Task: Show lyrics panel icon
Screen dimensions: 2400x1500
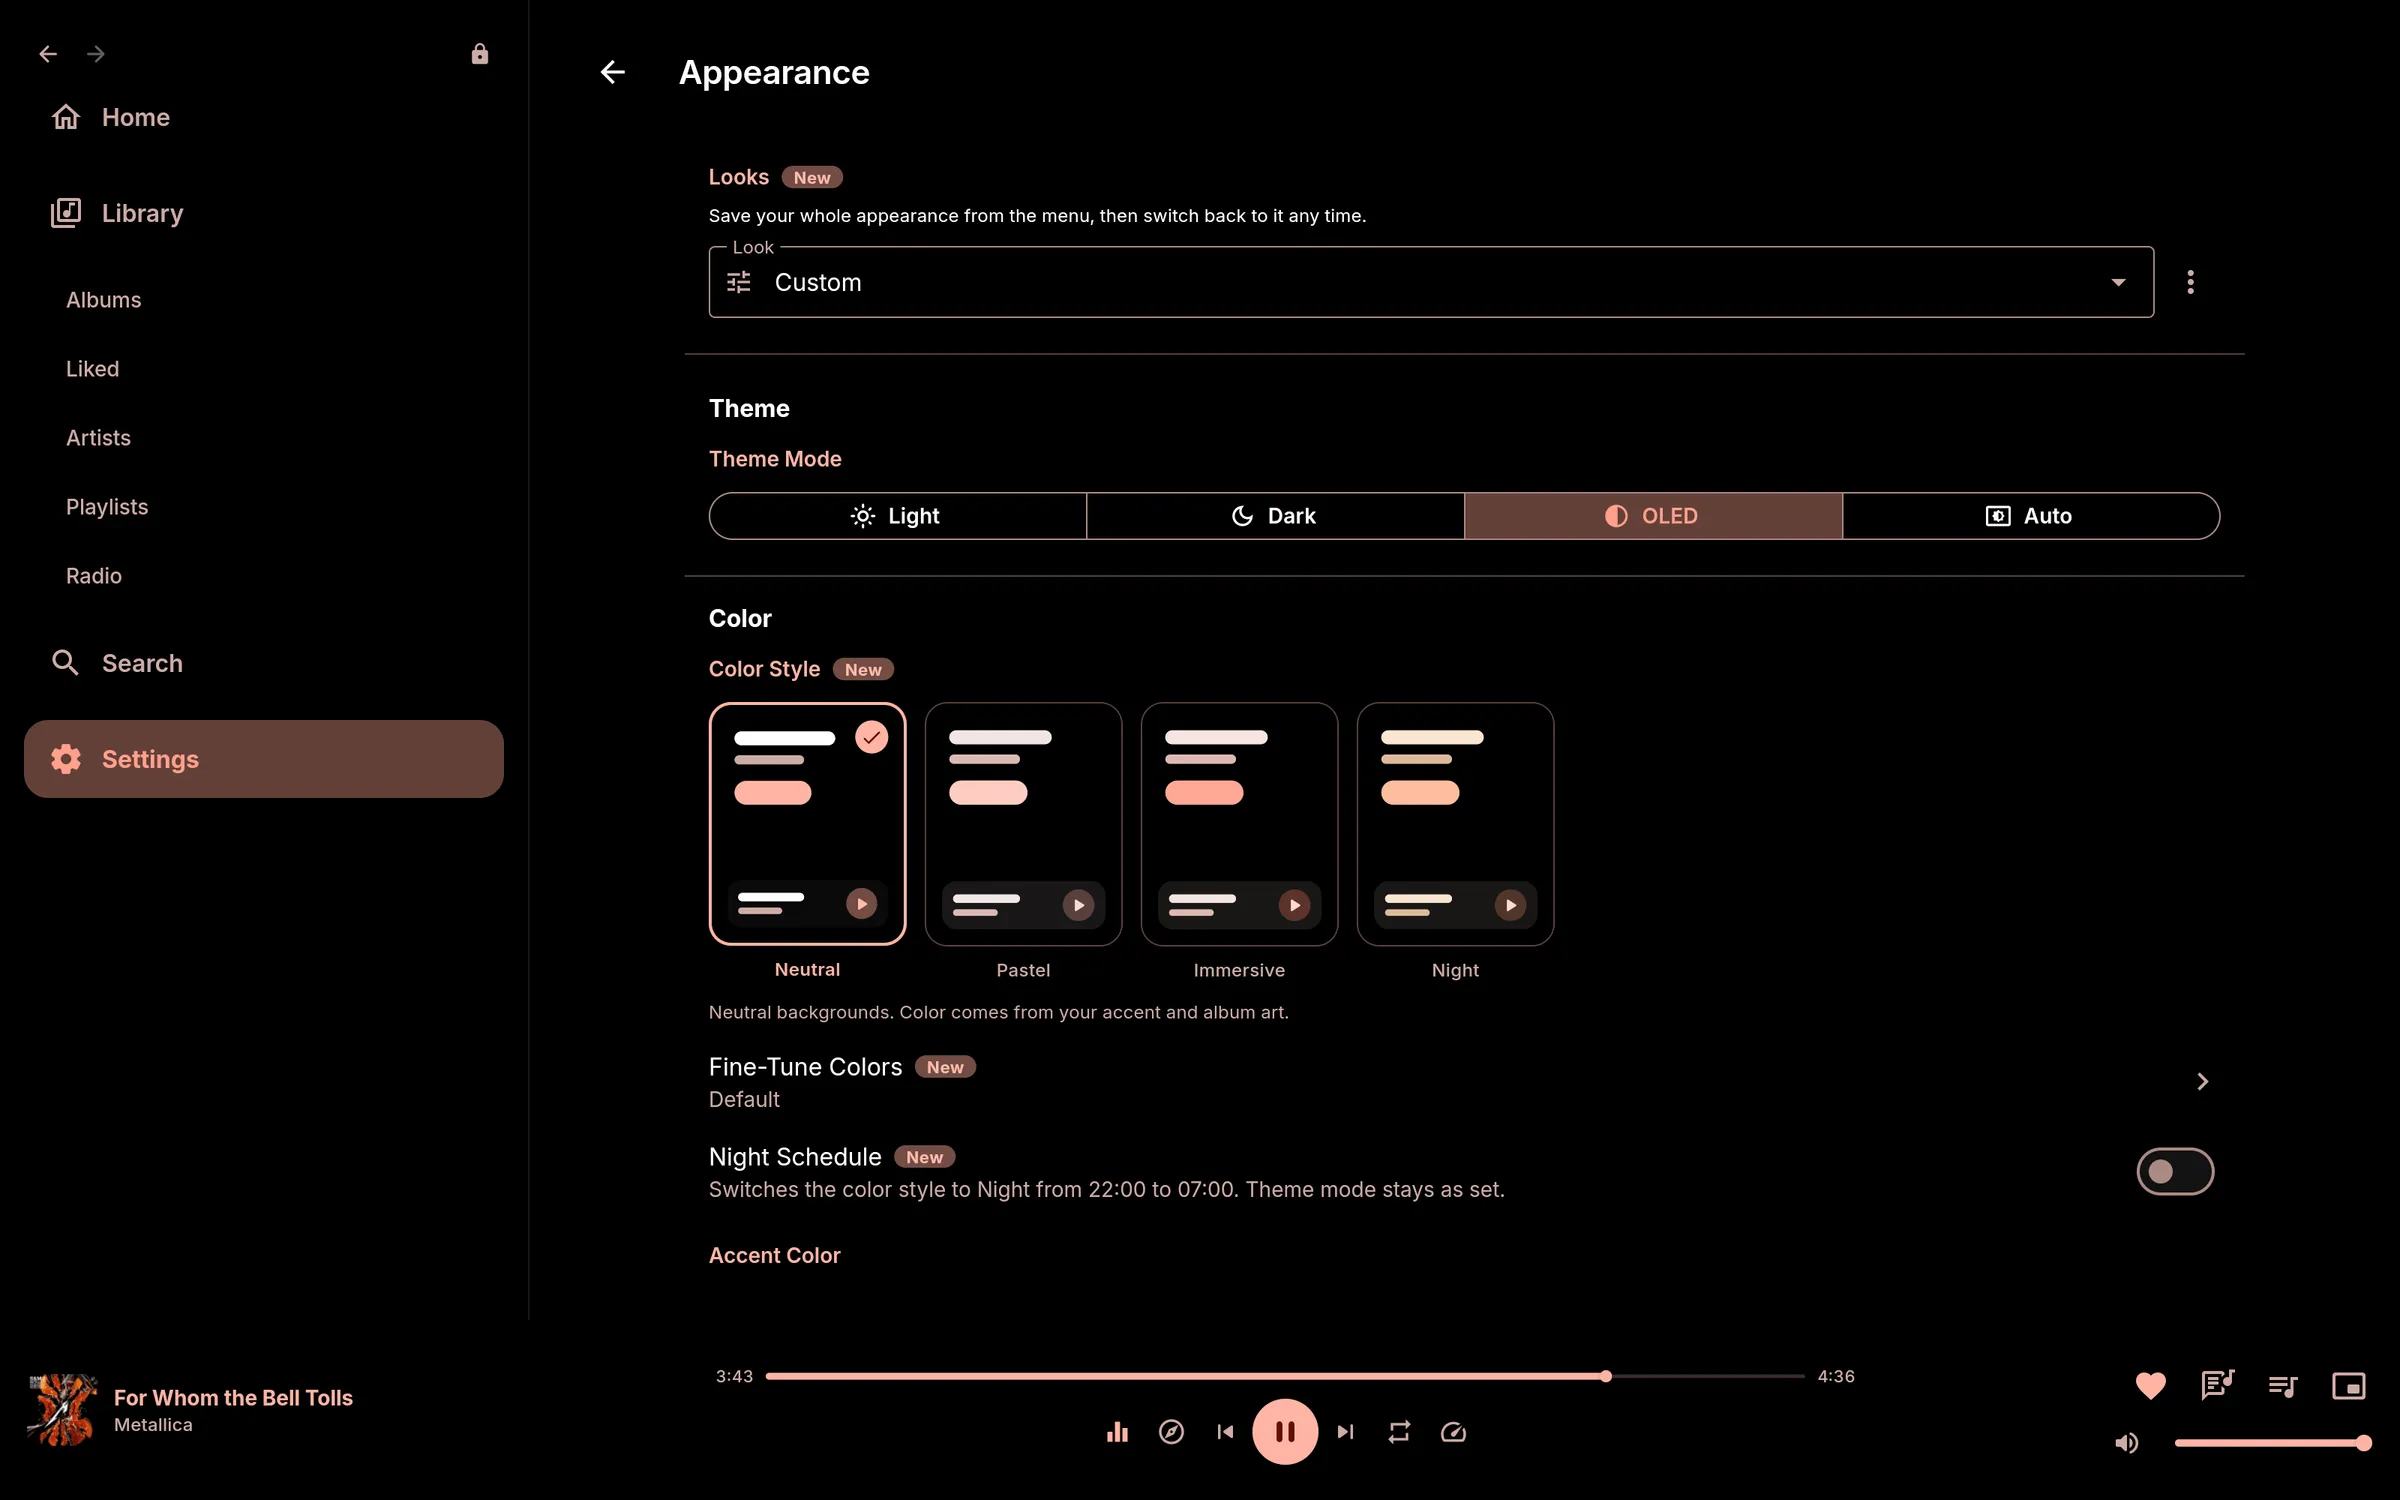Action: (x=2217, y=1385)
